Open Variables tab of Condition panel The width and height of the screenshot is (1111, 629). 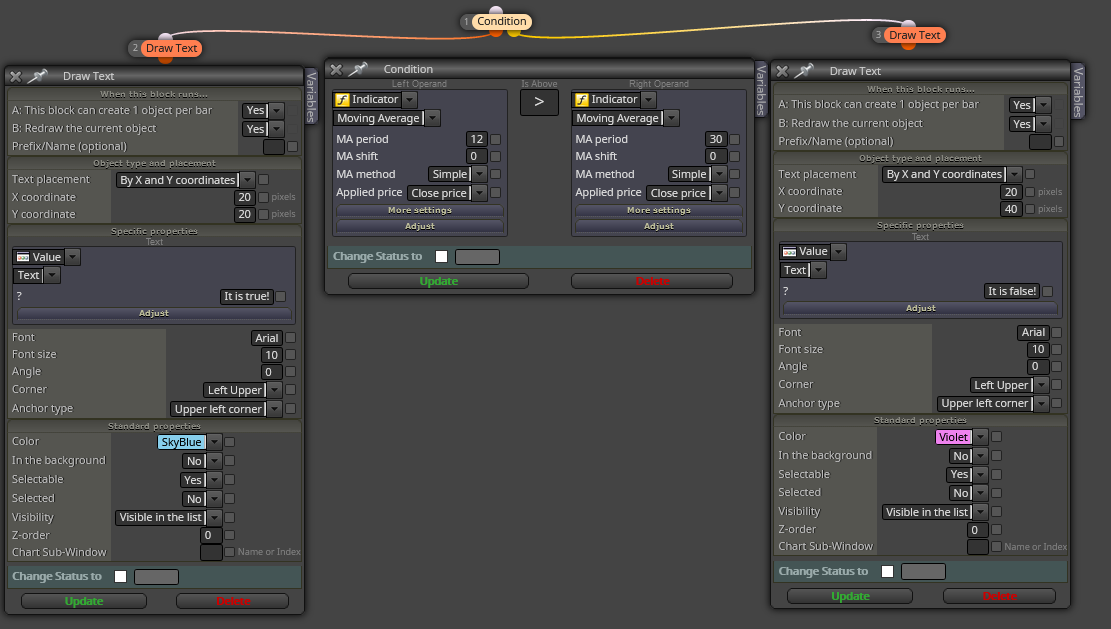[760, 89]
